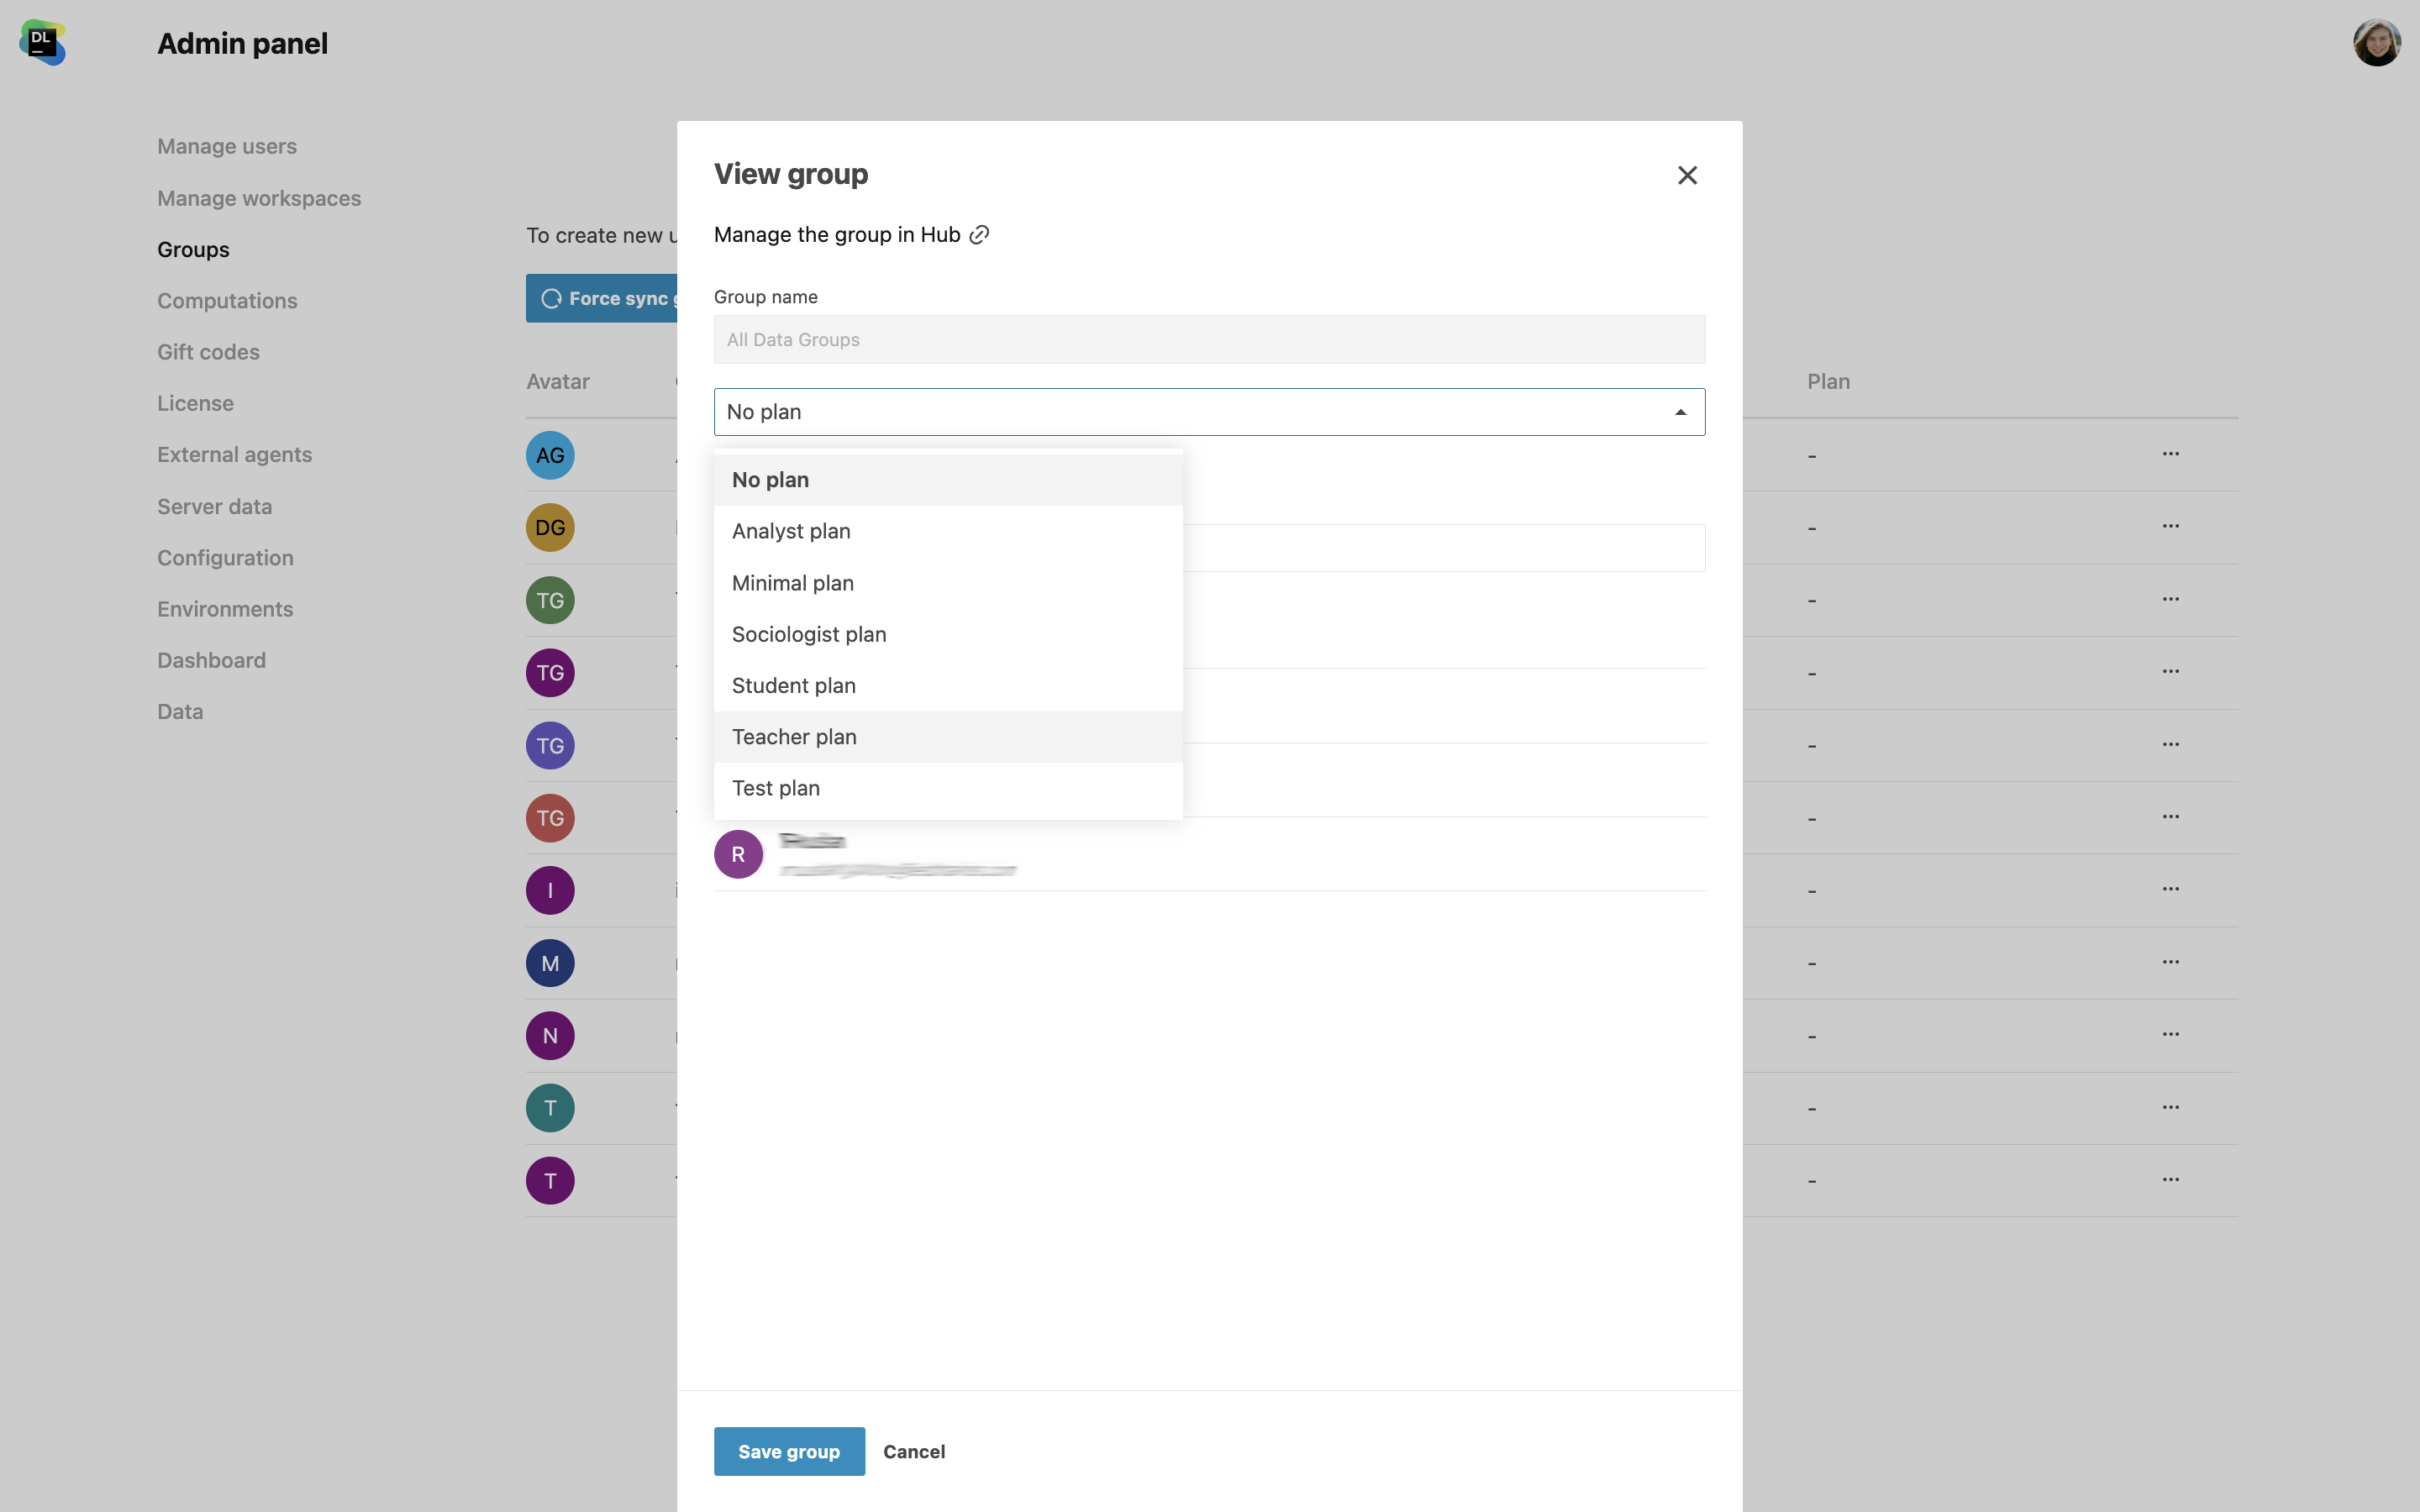Pick Test plan from dropdown

tap(775, 788)
